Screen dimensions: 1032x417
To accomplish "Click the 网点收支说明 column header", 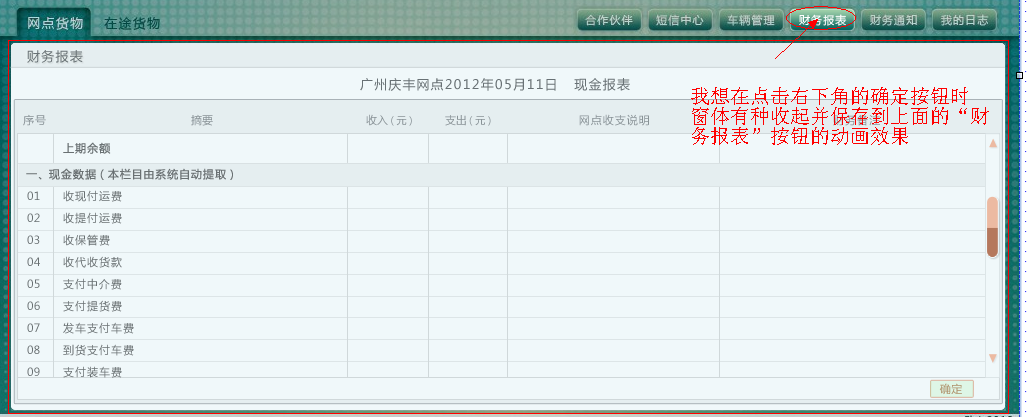I will click(x=614, y=120).
